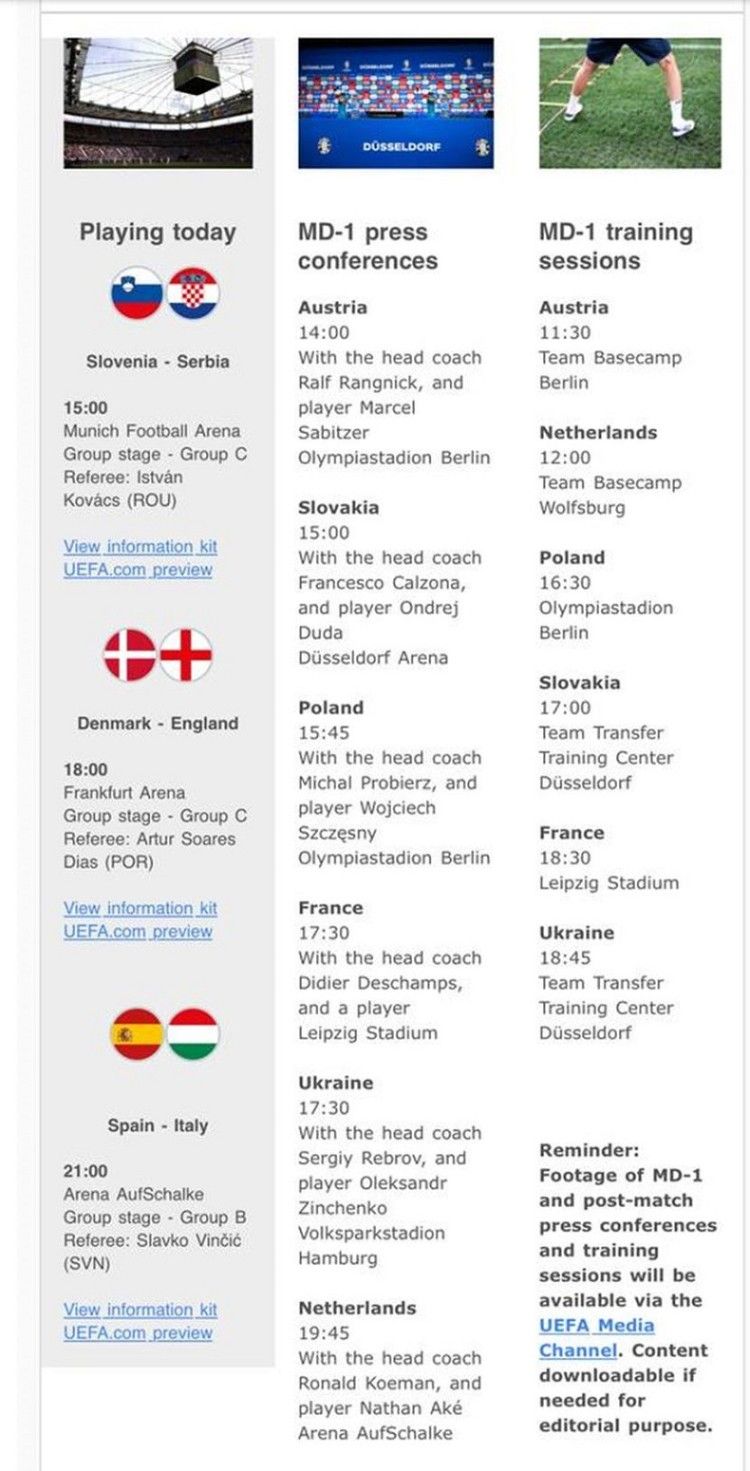750x1471 pixels.
Task: Open the stadium roof thumbnail image
Action: 158,103
